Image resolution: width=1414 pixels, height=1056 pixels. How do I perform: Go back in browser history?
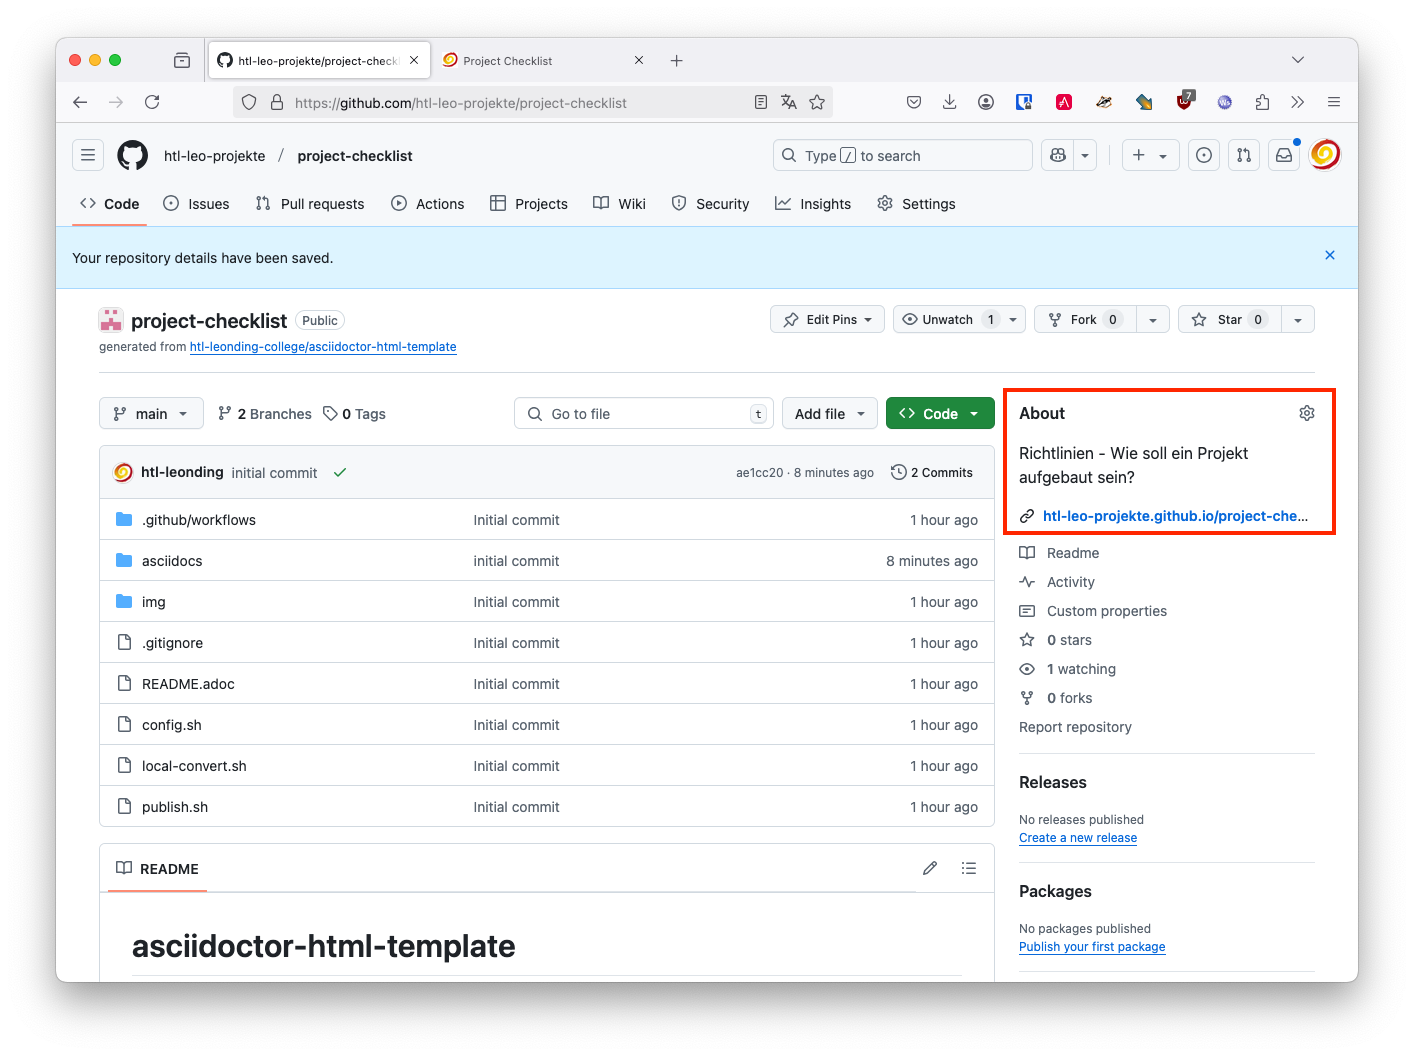80,102
